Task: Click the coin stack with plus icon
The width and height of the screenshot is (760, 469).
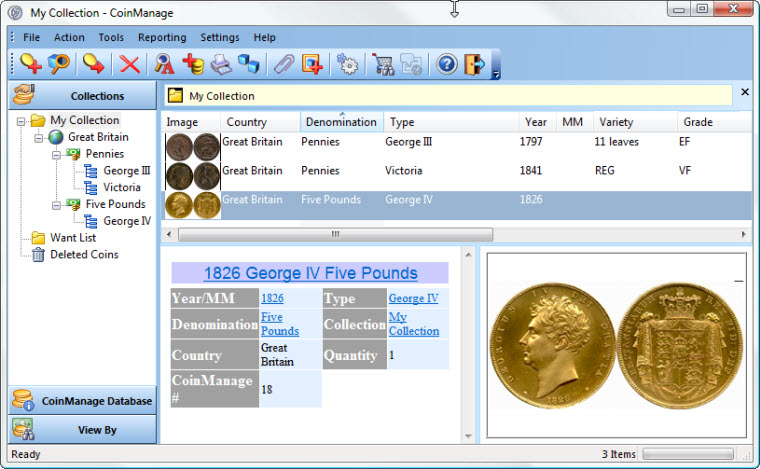Action: pyautogui.click(x=193, y=64)
